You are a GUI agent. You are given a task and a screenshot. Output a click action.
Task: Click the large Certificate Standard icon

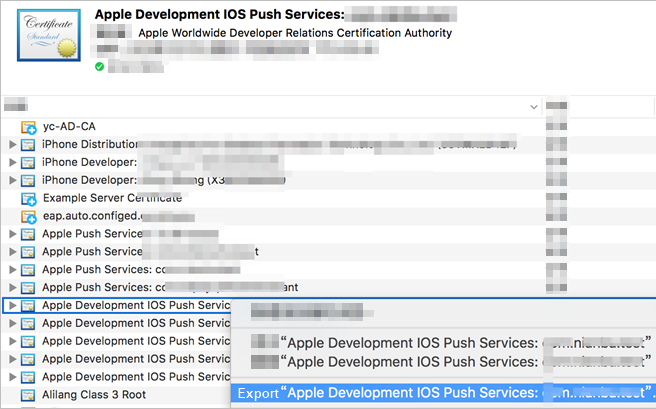[49, 36]
